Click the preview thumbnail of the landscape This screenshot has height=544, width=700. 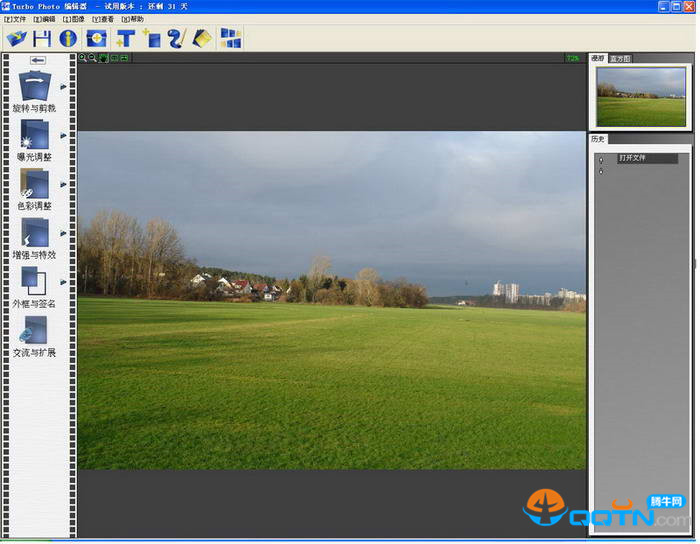coord(641,96)
